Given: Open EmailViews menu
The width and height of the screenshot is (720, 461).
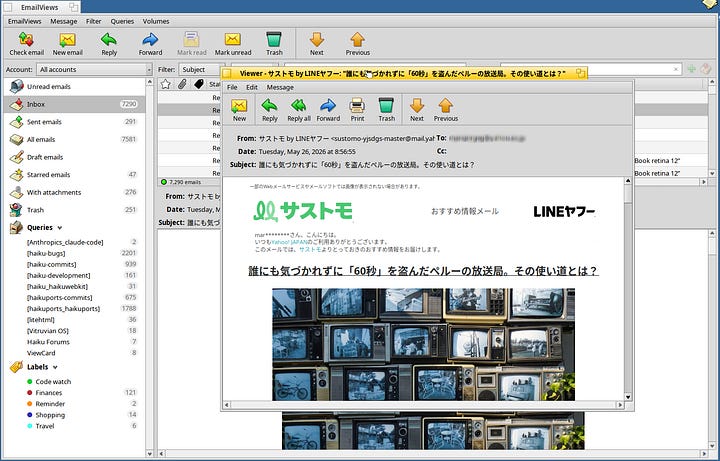Looking at the screenshot, I should click(x=25, y=21).
